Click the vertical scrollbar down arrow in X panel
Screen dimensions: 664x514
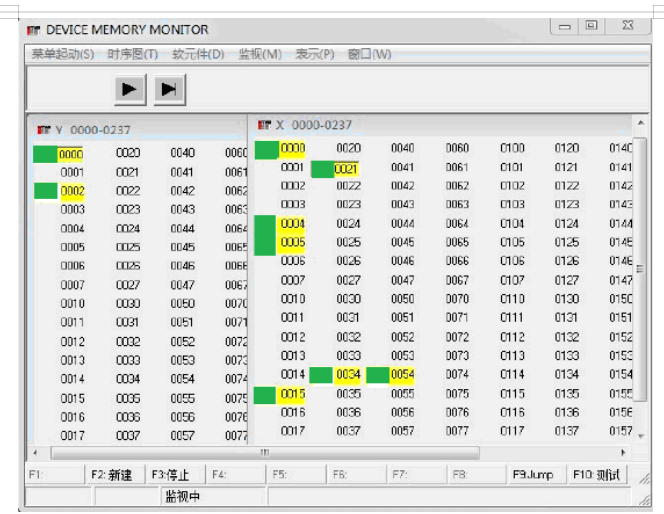click(x=641, y=436)
